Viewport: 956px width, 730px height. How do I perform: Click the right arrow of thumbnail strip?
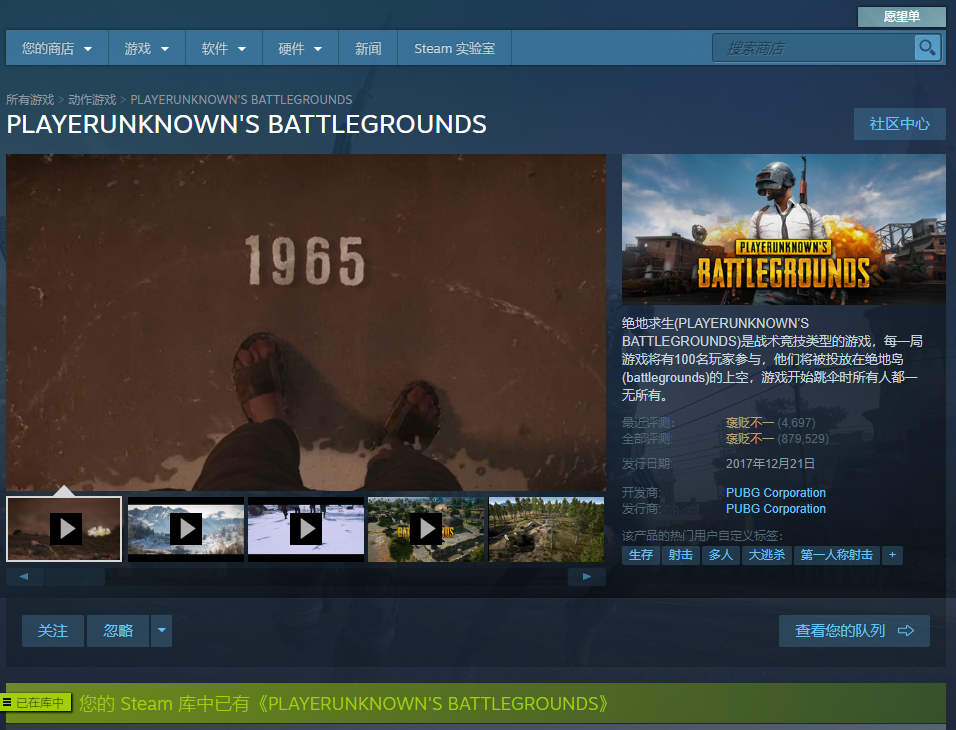tap(587, 576)
